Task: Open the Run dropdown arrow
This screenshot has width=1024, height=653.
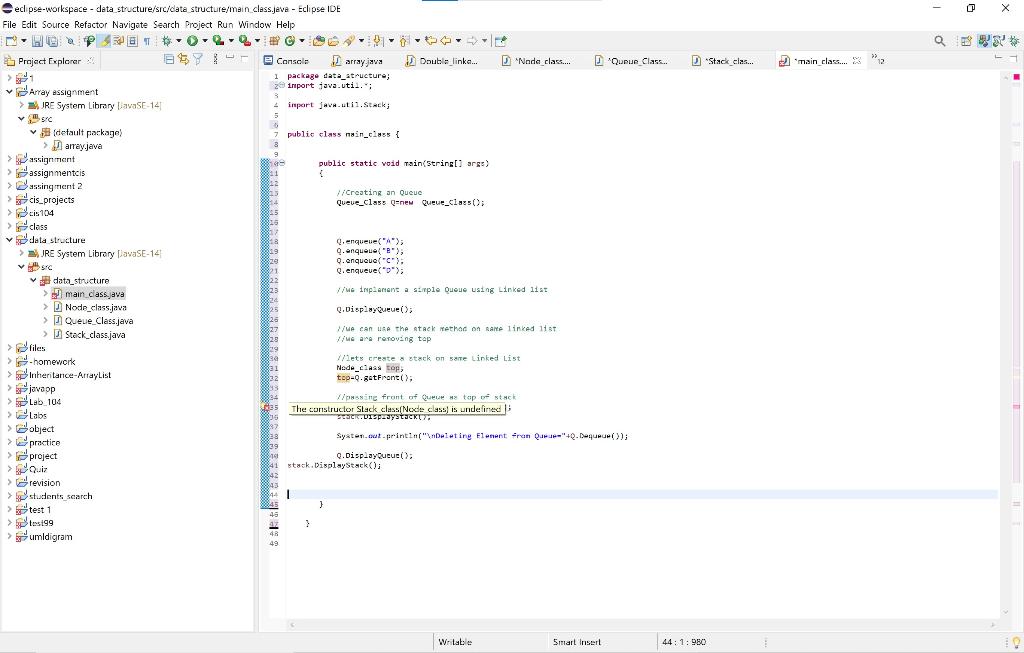Action: (x=204, y=41)
